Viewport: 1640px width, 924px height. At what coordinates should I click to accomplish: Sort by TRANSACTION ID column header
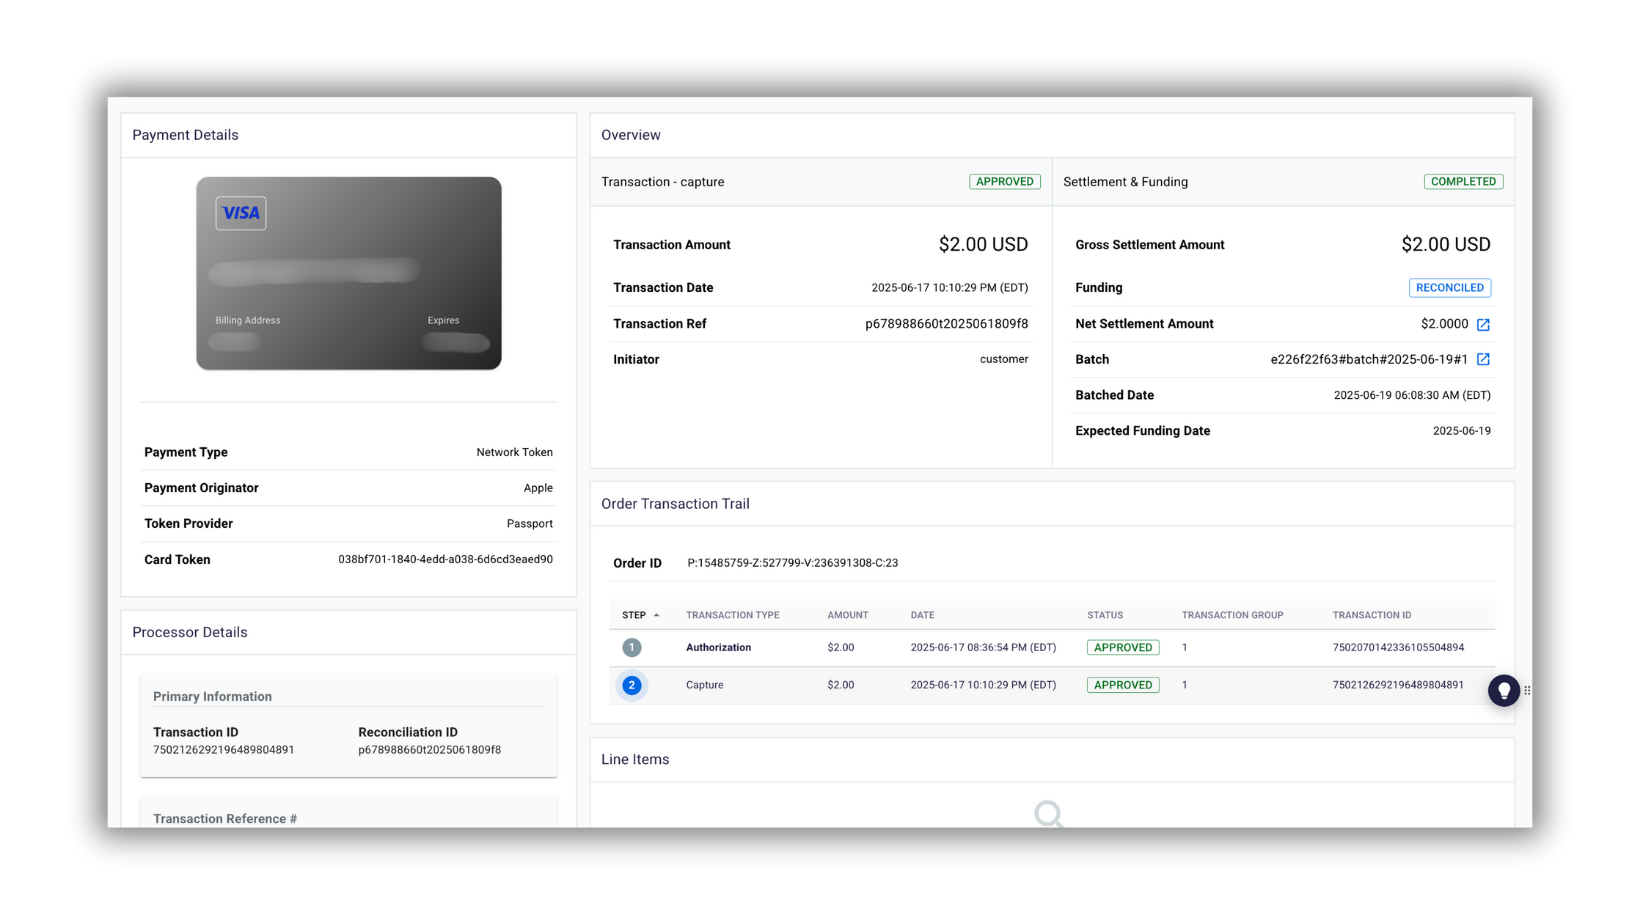(1372, 615)
